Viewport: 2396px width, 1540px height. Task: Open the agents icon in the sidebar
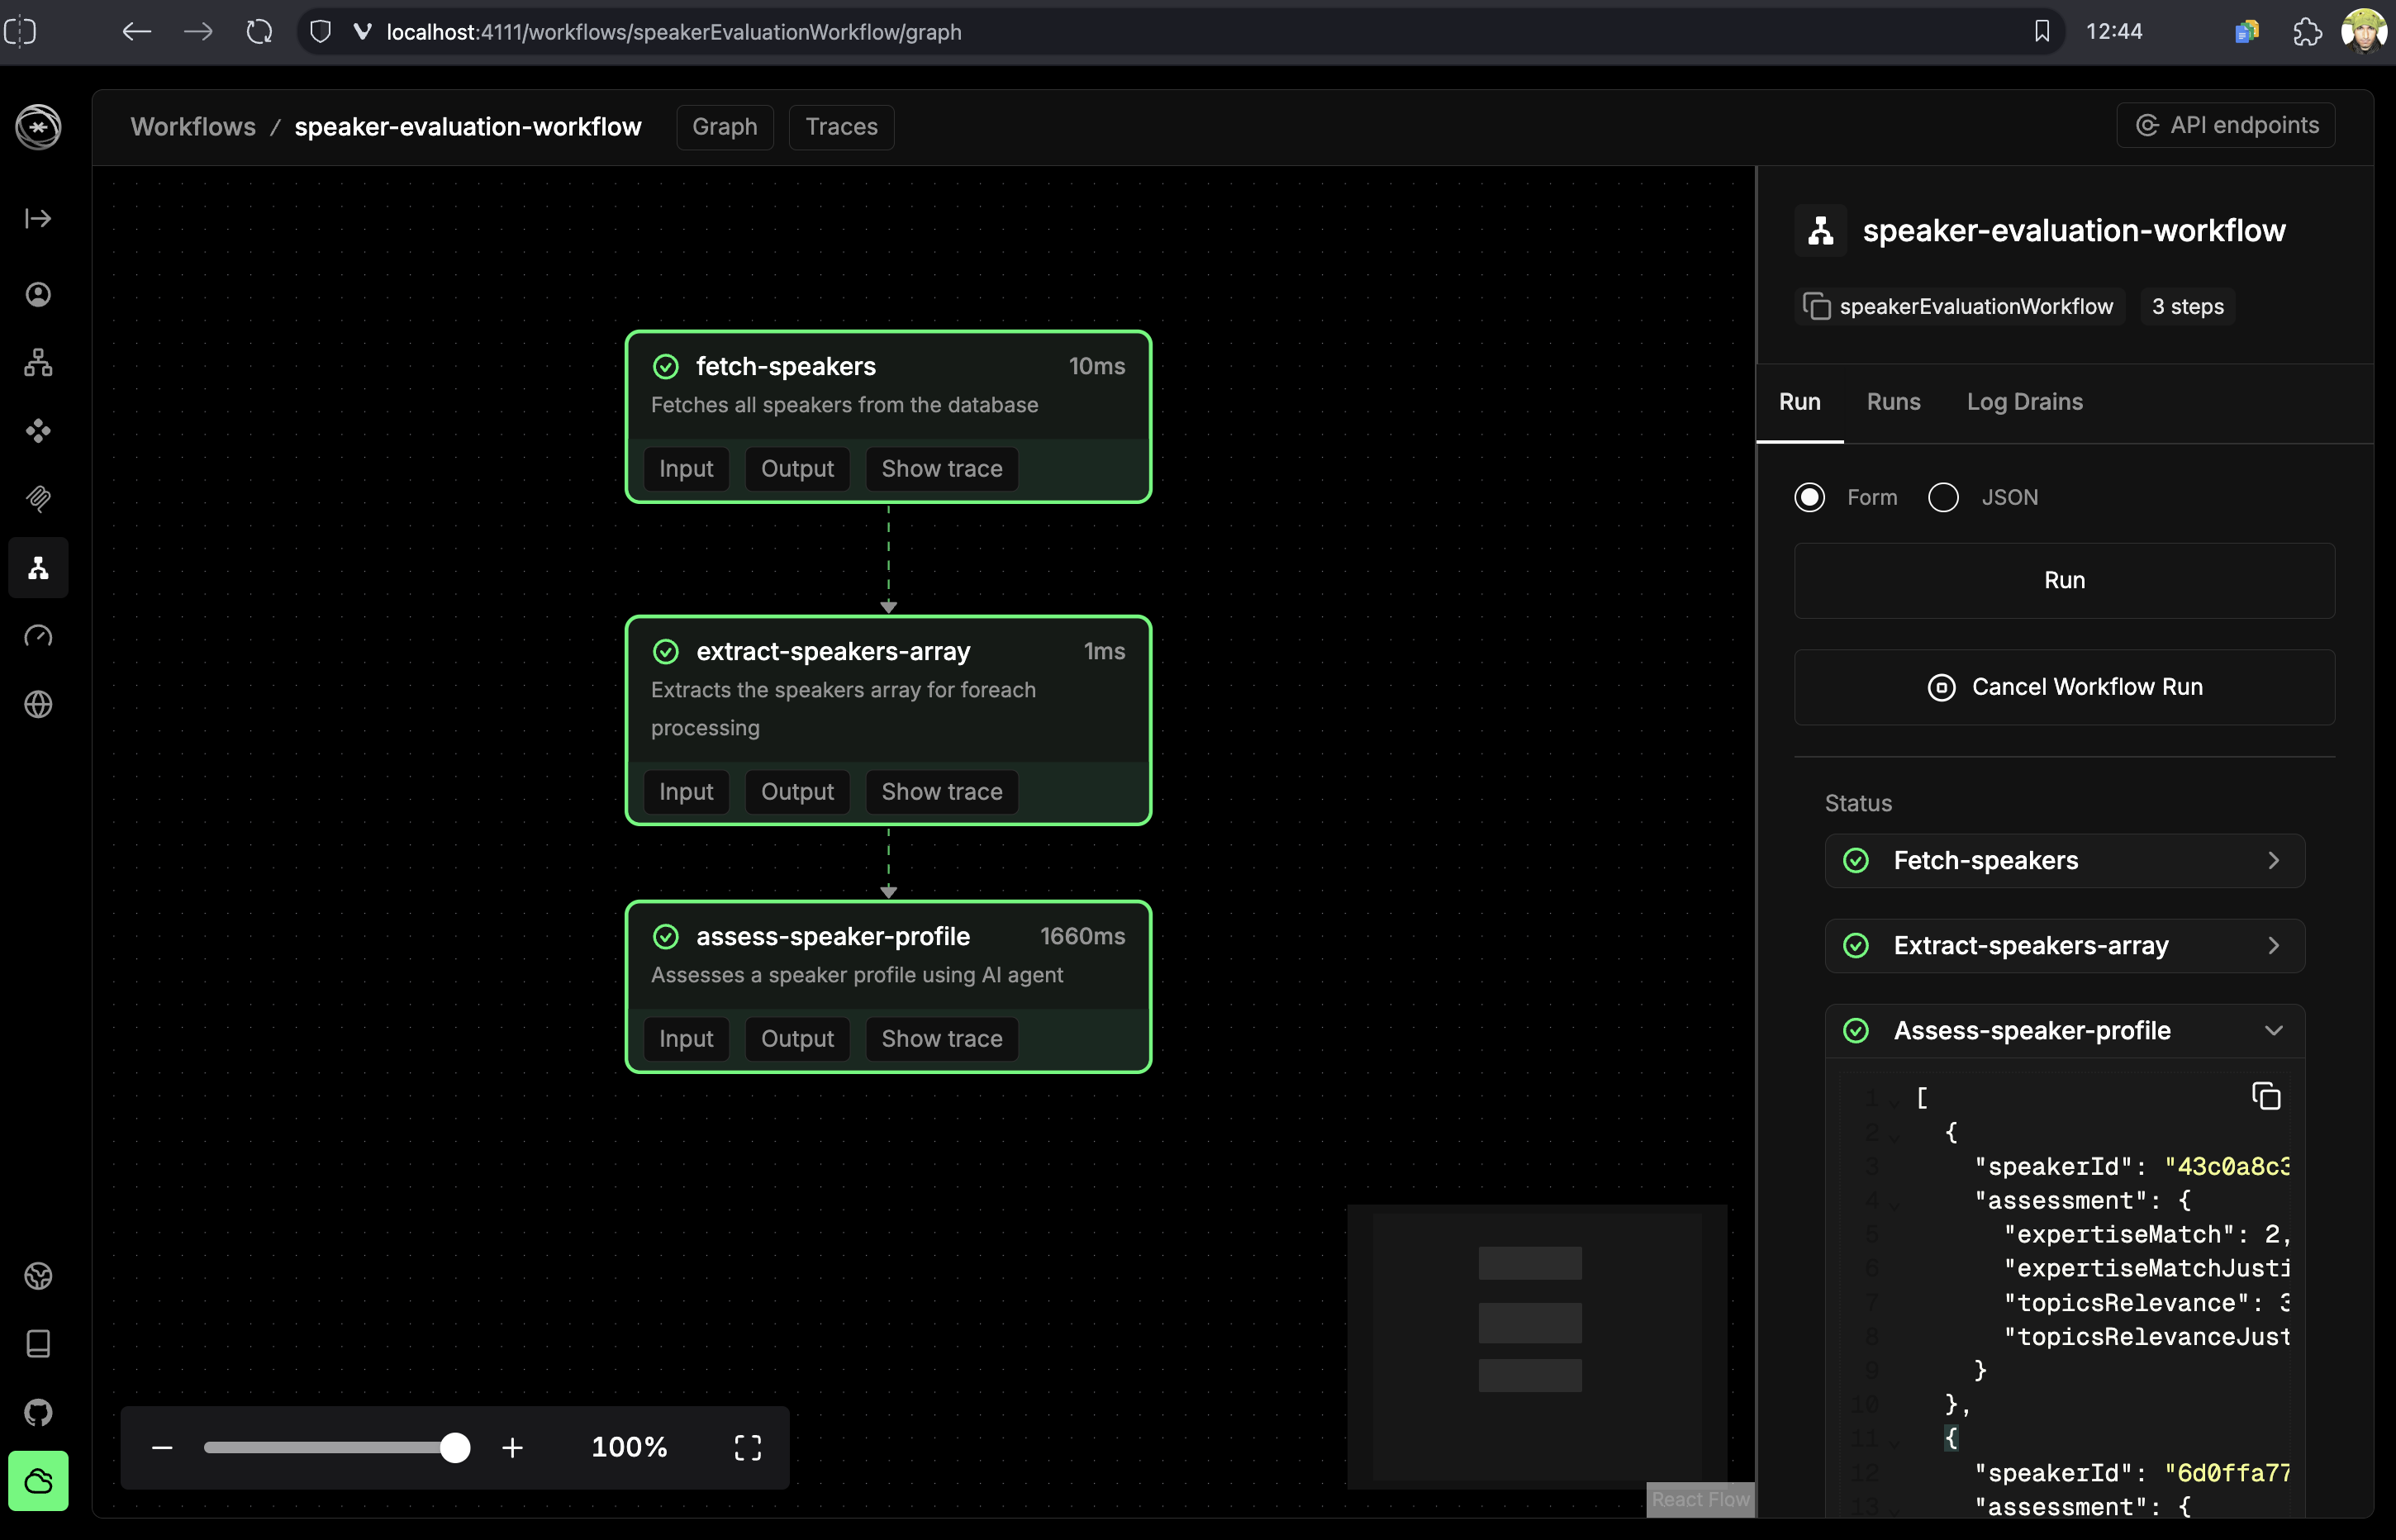click(x=38, y=295)
